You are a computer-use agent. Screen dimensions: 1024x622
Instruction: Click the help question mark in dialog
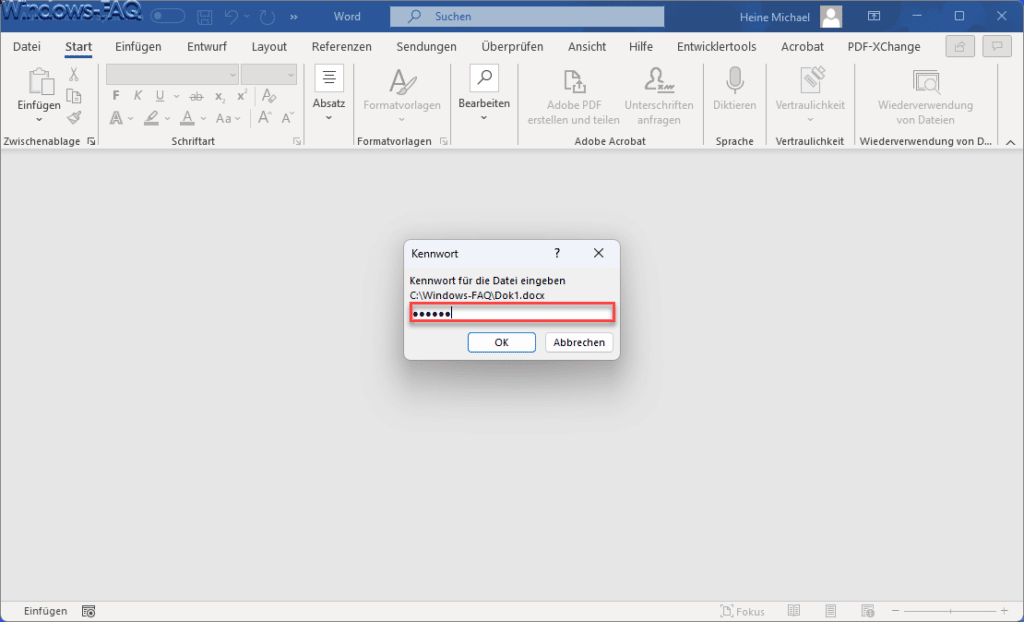pos(557,253)
